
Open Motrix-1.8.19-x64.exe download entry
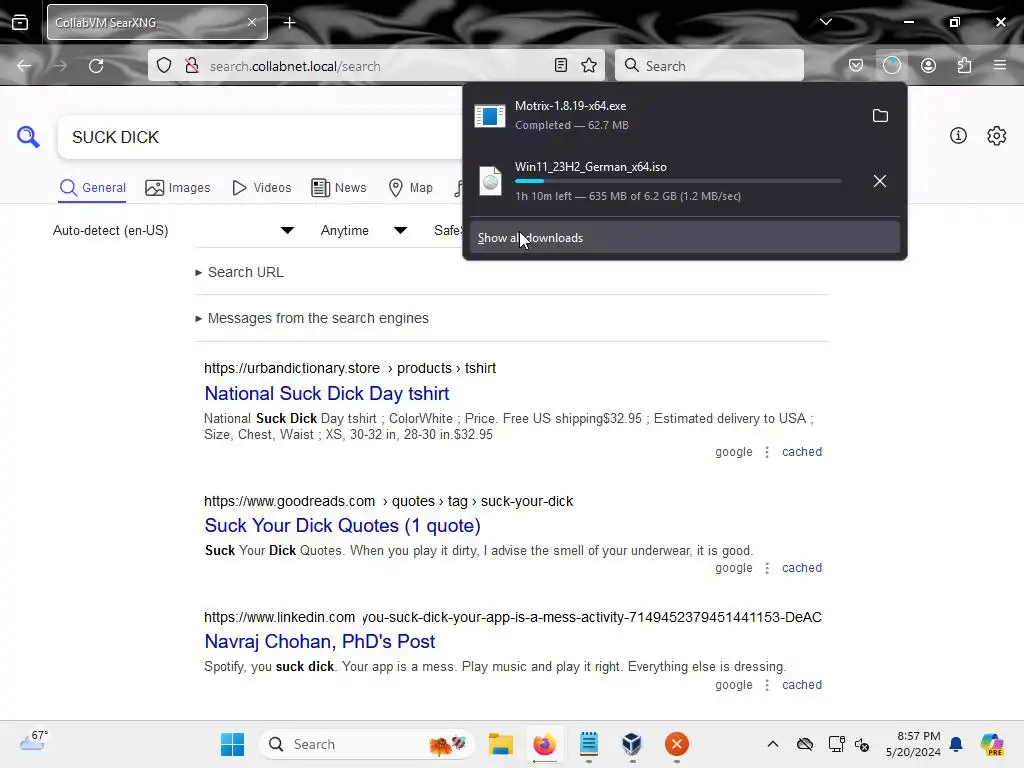(664, 116)
